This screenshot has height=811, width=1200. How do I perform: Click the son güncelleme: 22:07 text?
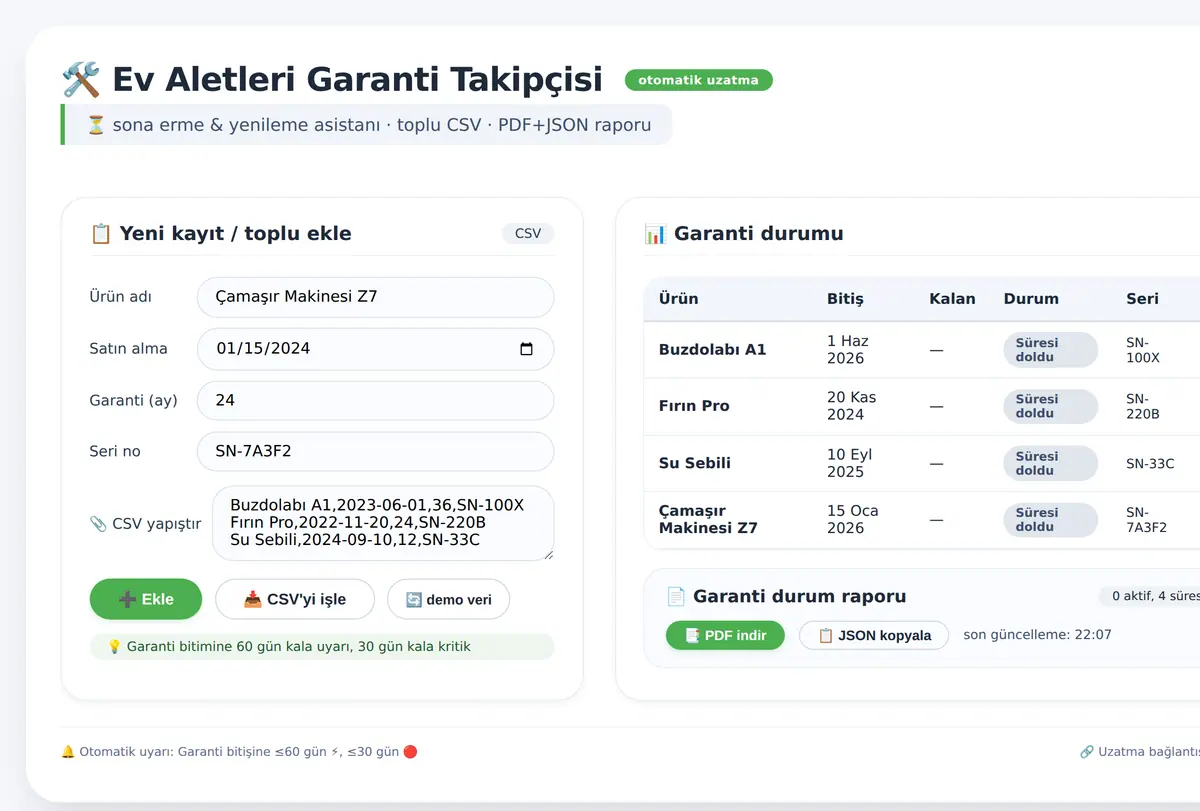pos(1037,635)
